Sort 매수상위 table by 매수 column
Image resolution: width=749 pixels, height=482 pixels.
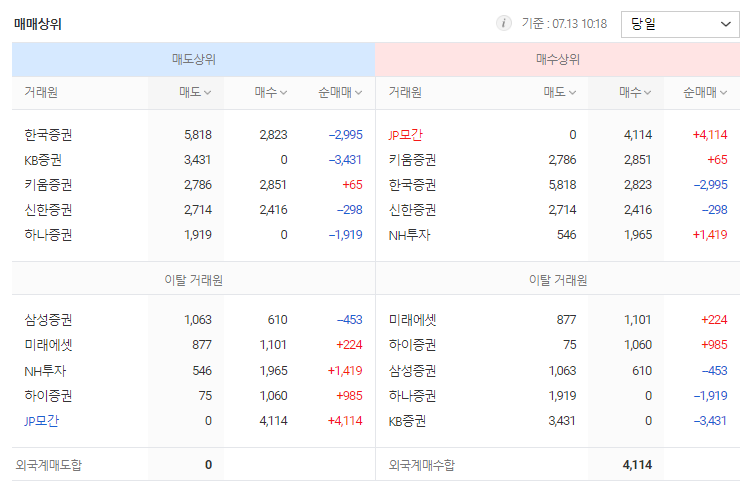(635, 92)
